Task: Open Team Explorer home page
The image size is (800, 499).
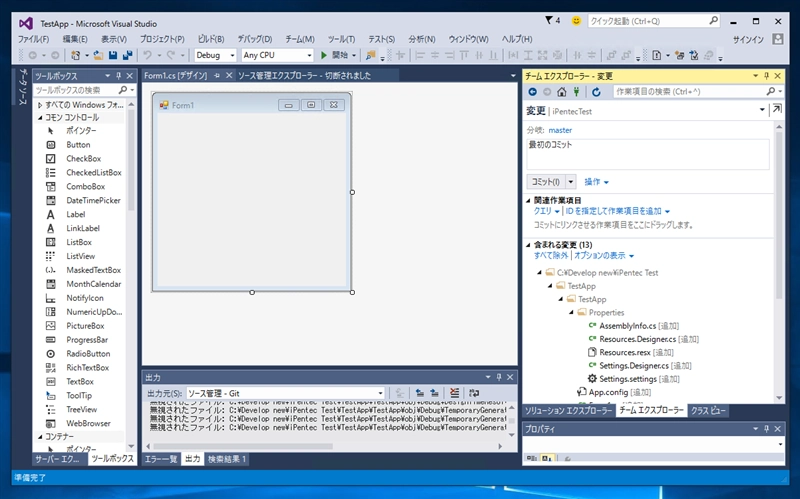Action: (562, 92)
